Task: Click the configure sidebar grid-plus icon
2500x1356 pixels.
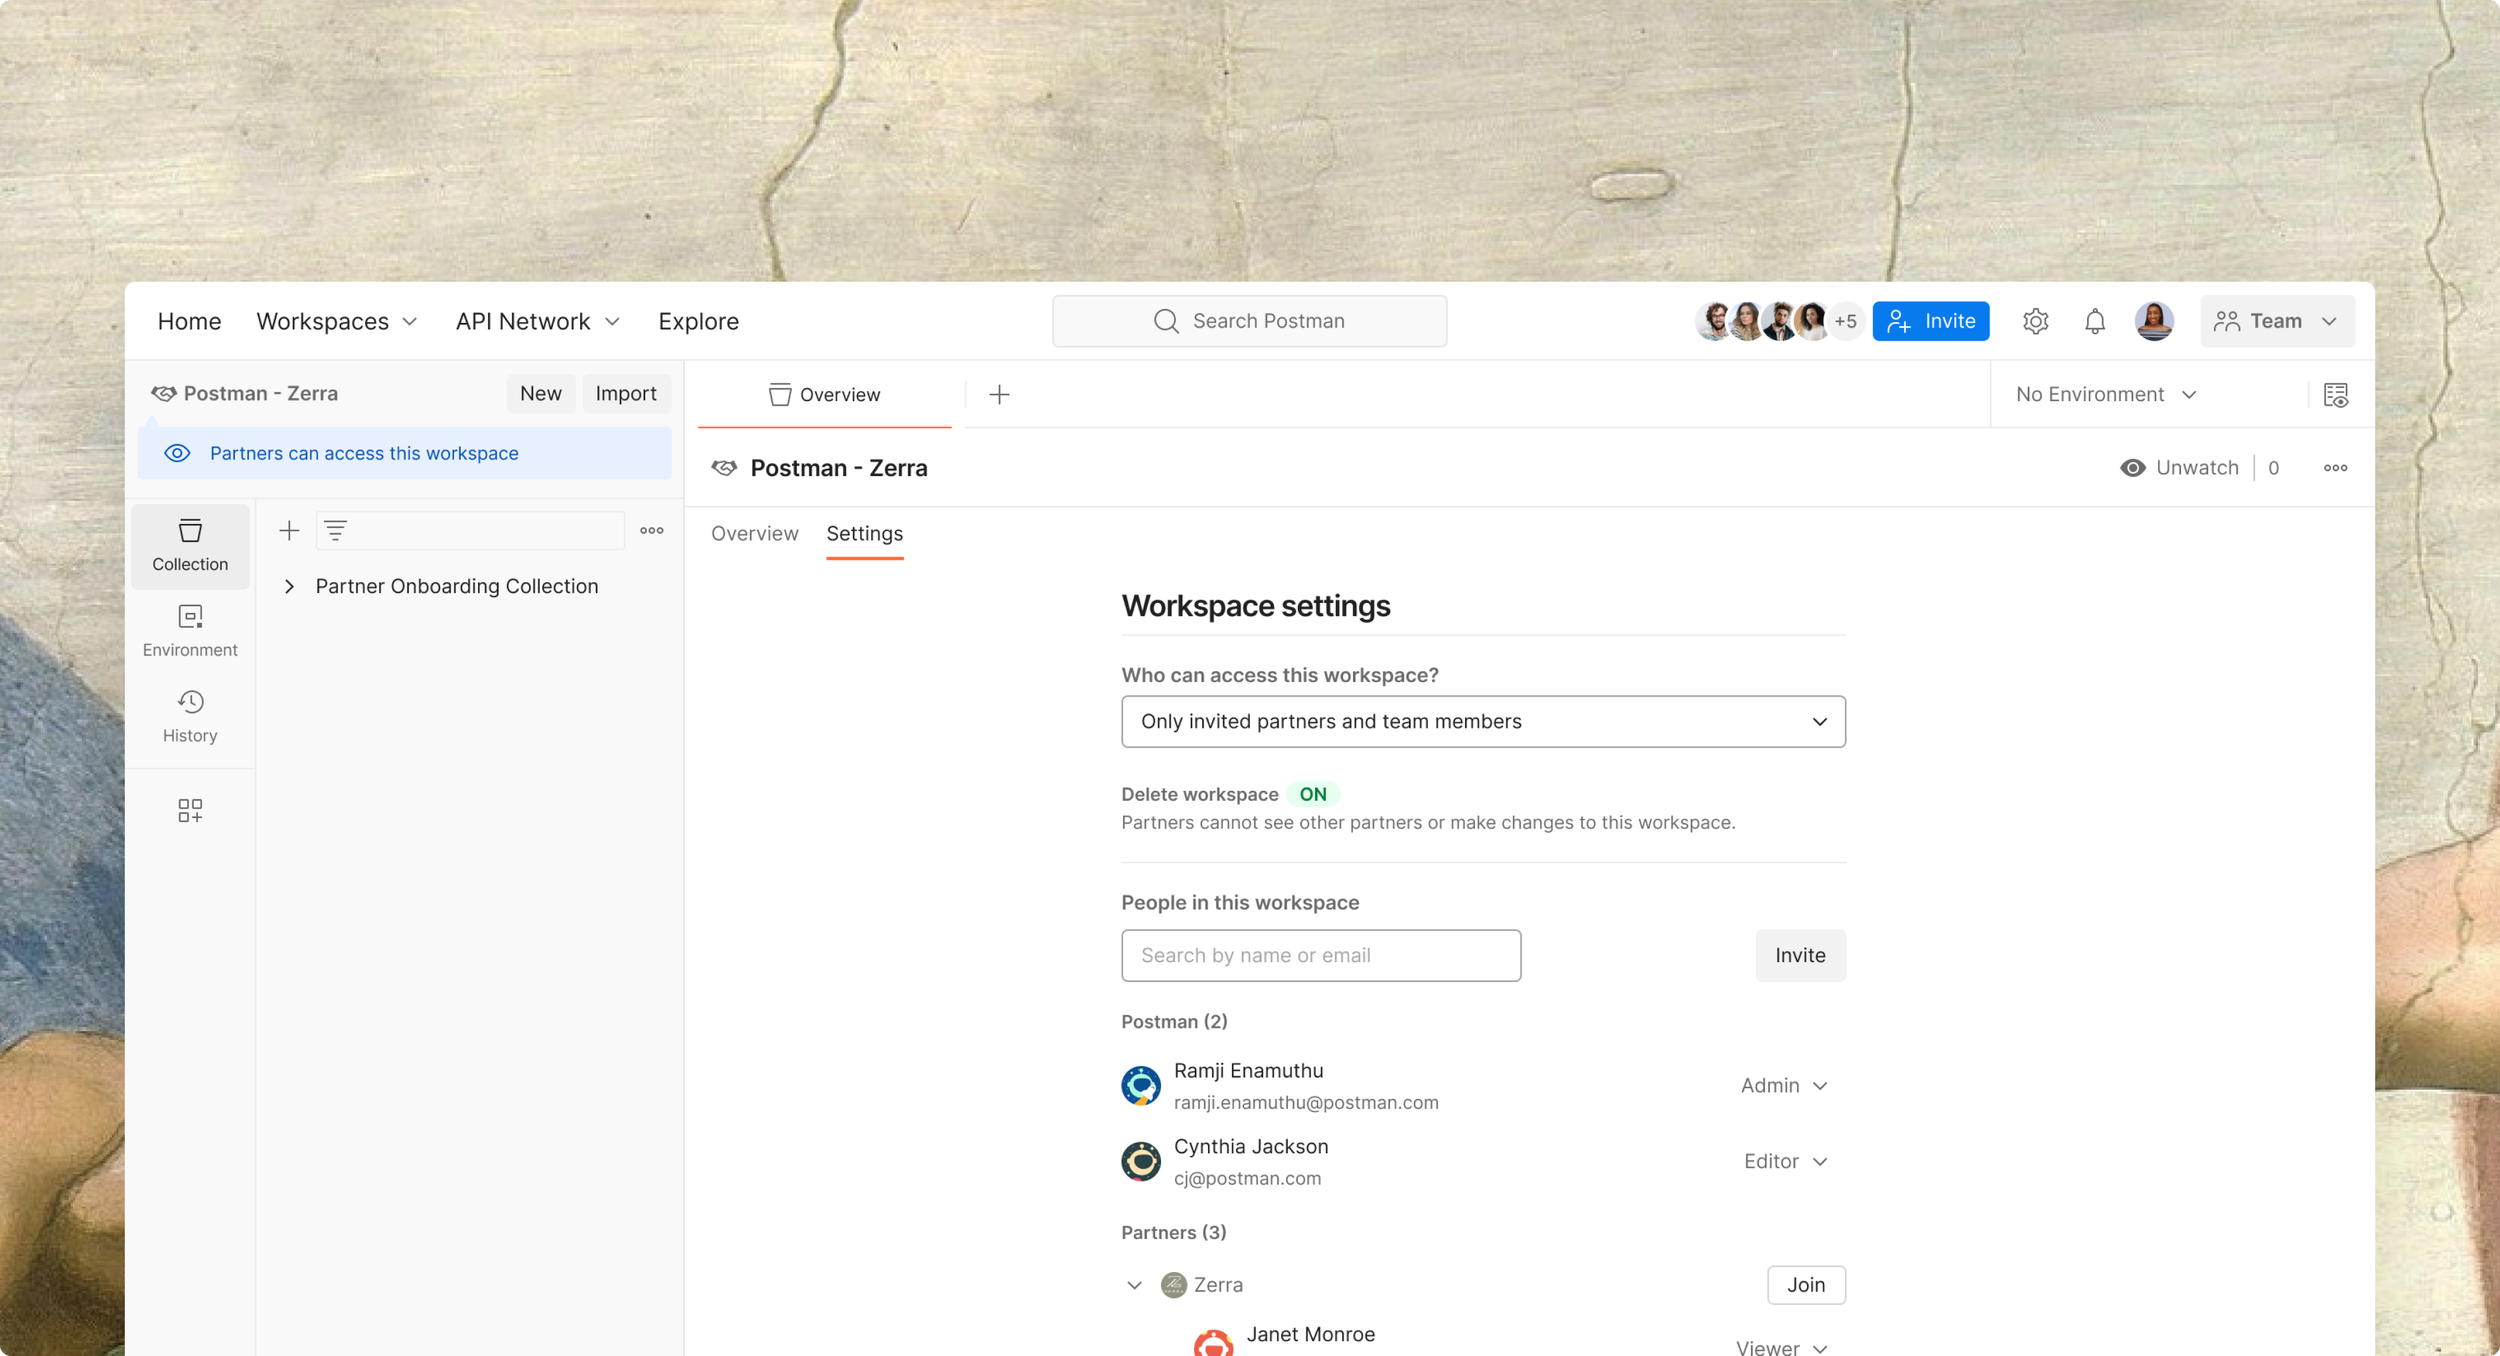Action: [x=190, y=810]
